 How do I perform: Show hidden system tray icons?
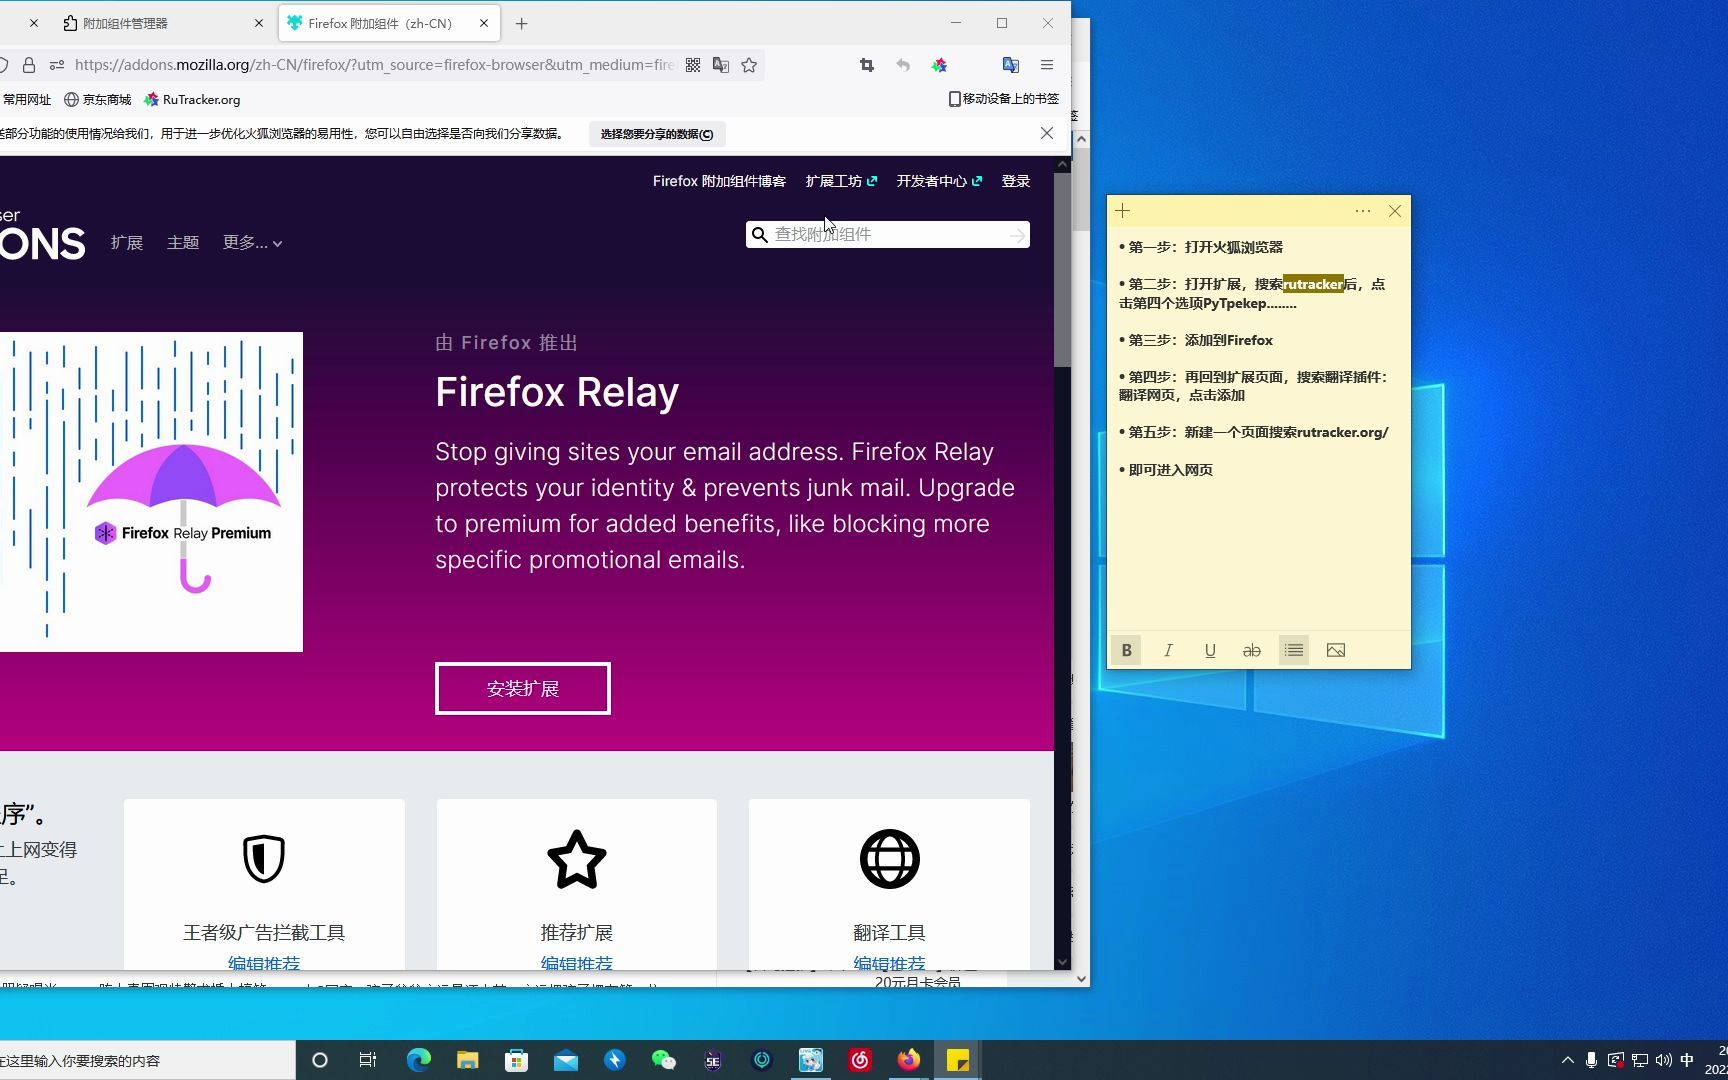1567,1060
